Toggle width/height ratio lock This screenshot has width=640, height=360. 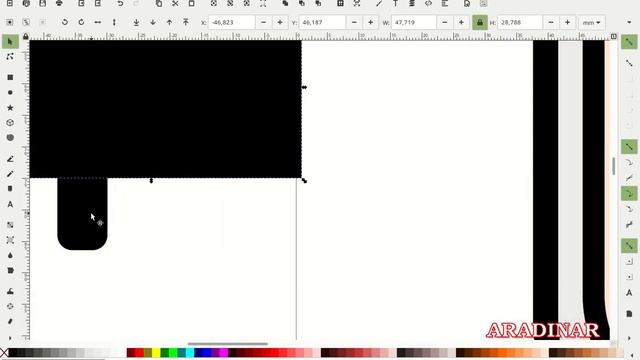(x=480, y=22)
